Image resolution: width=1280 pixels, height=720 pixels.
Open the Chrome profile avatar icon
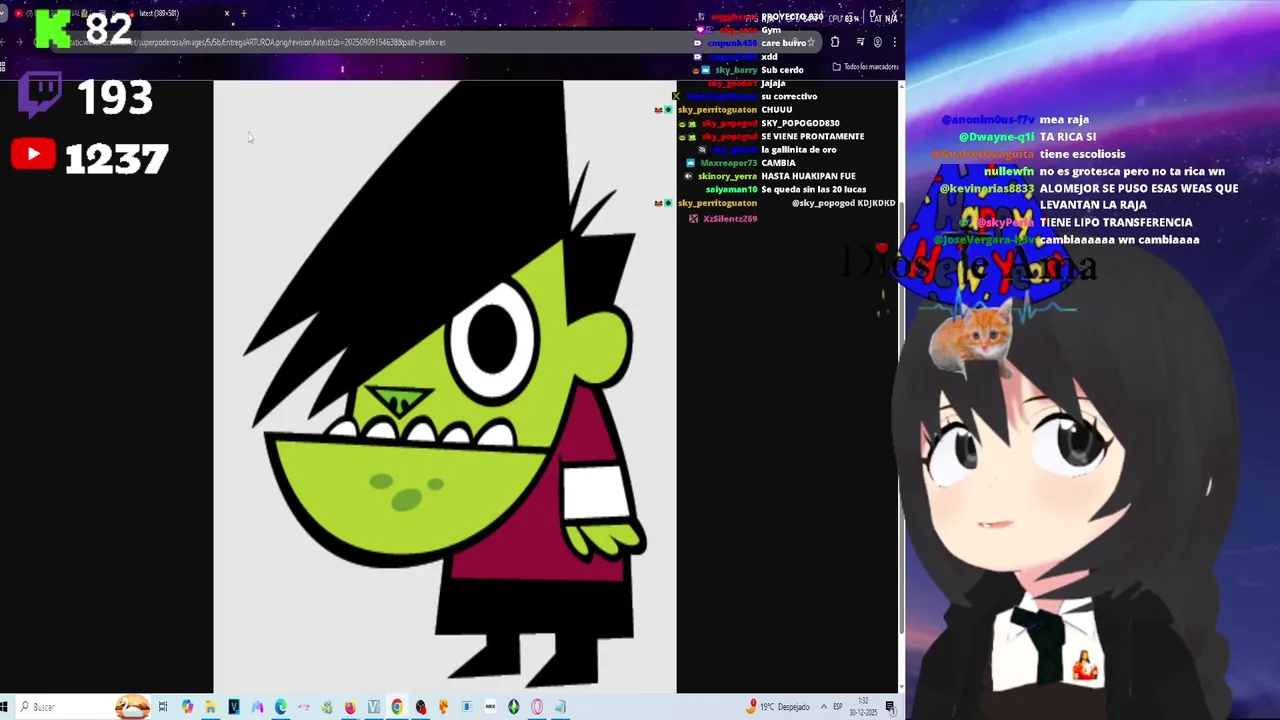tap(878, 42)
